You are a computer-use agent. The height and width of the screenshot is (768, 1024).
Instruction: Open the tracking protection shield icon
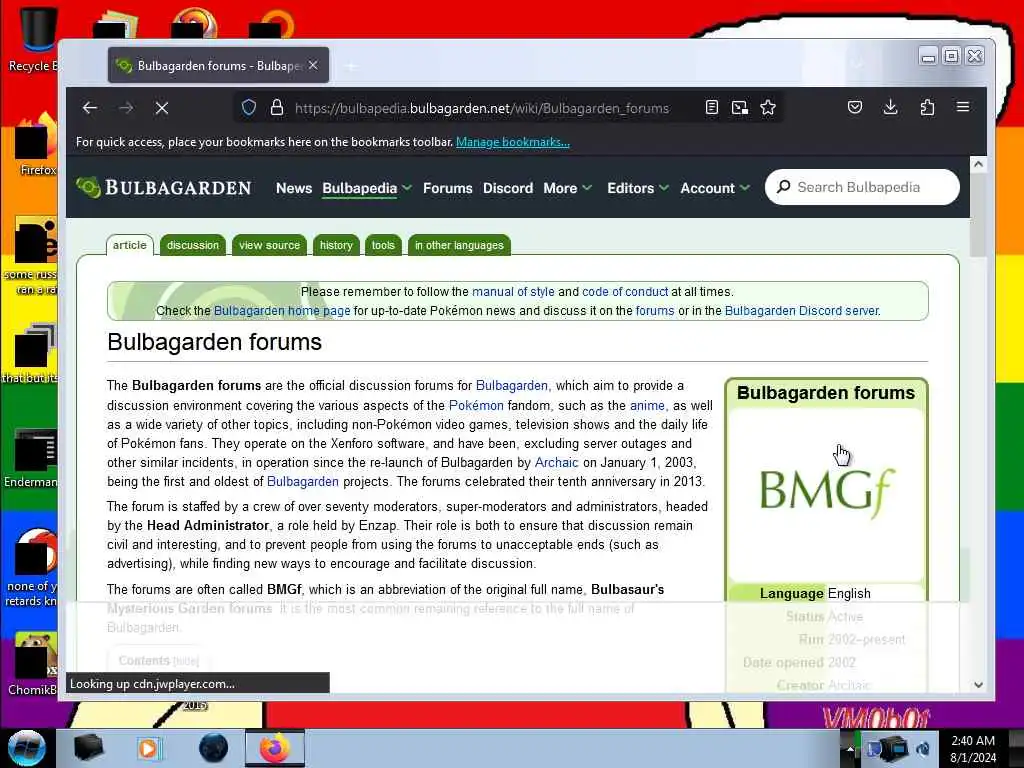point(249,108)
